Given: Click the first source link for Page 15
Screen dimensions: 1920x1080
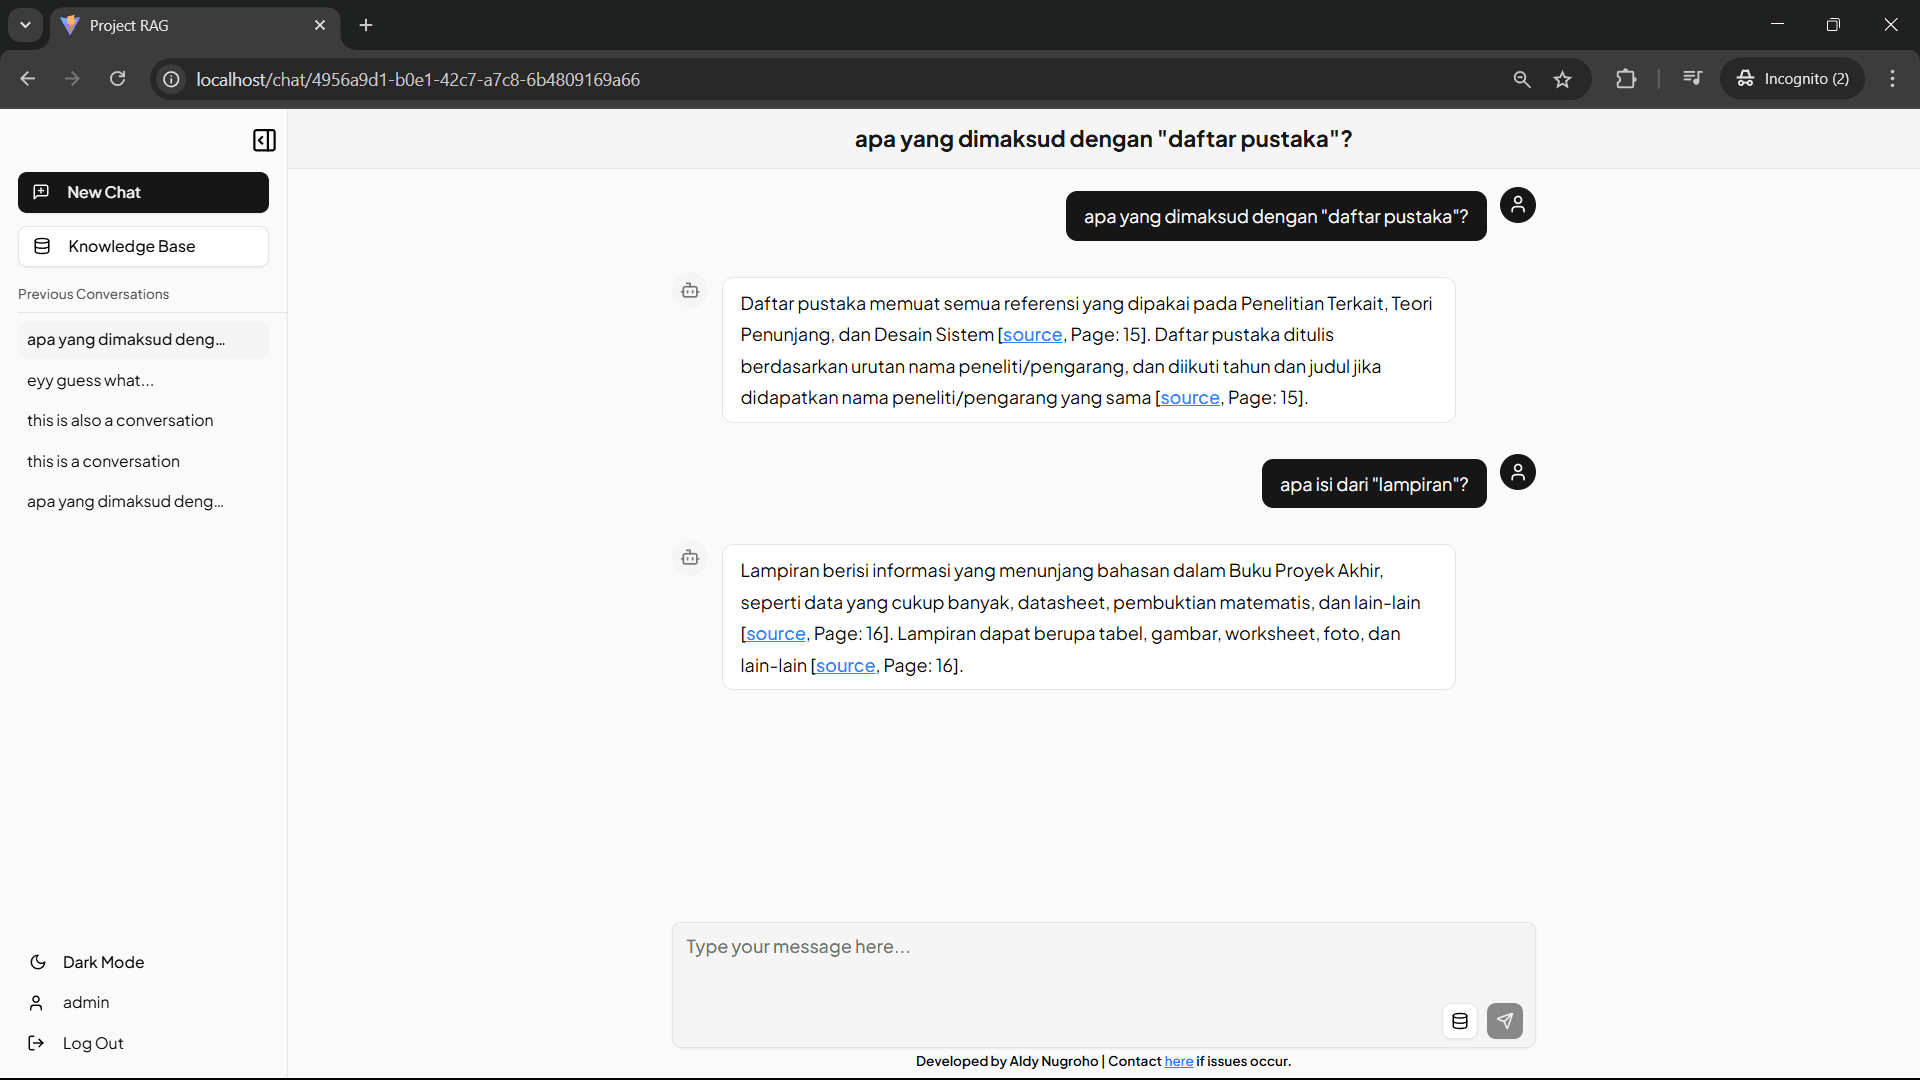Looking at the screenshot, I should (1032, 335).
